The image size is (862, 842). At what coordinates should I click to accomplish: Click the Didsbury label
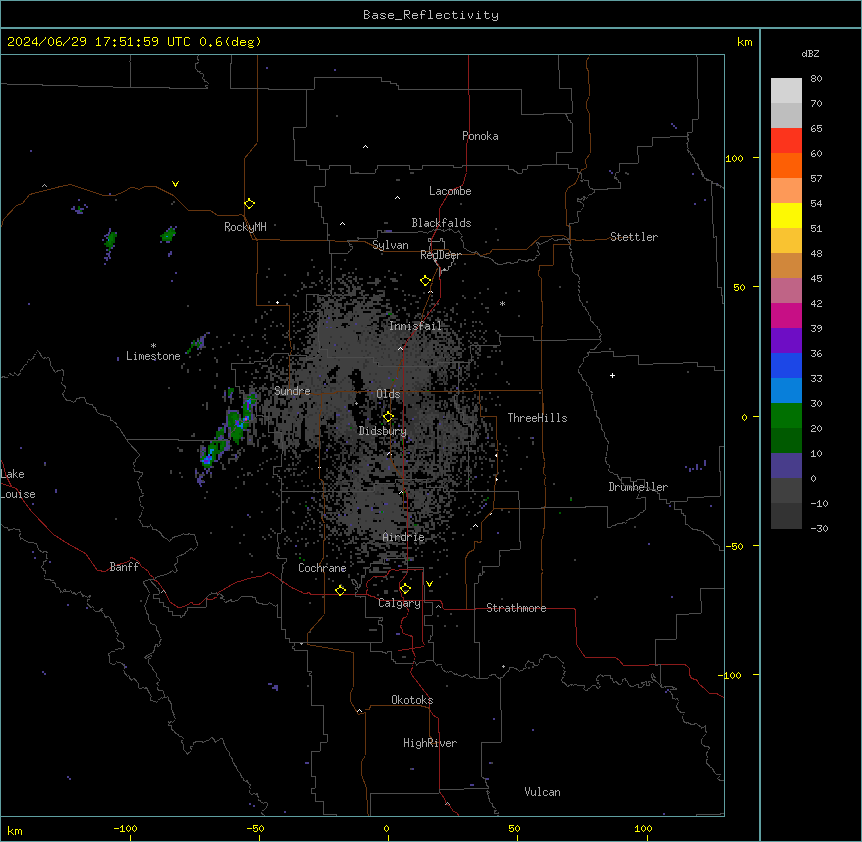pos(383,431)
